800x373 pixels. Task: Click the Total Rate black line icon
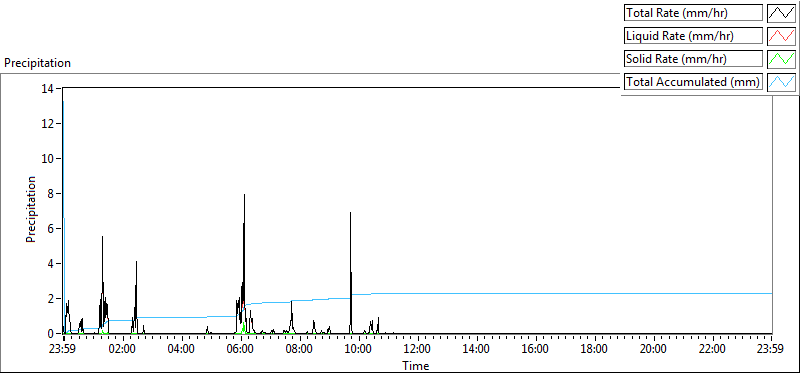click(781, 12)
